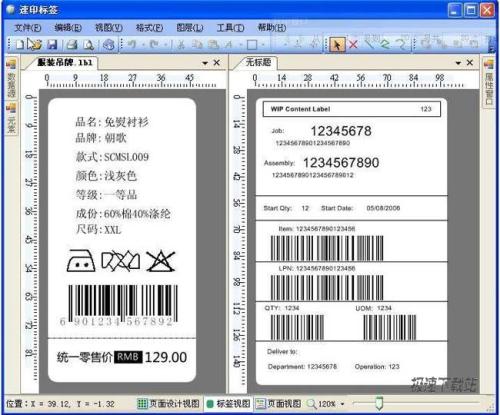
Task: Open the 文件(F) menu
Action: [x=28, y=28]
